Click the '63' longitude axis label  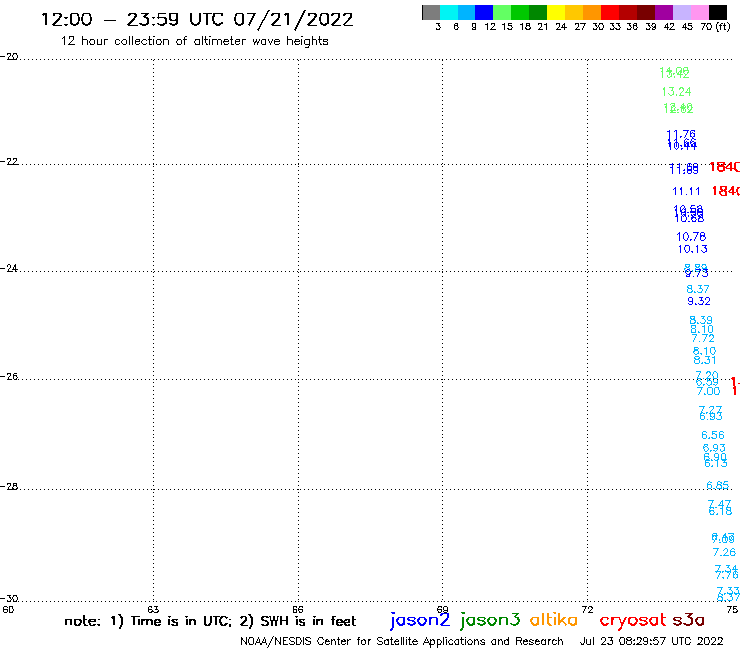click(x=153, y=609)
